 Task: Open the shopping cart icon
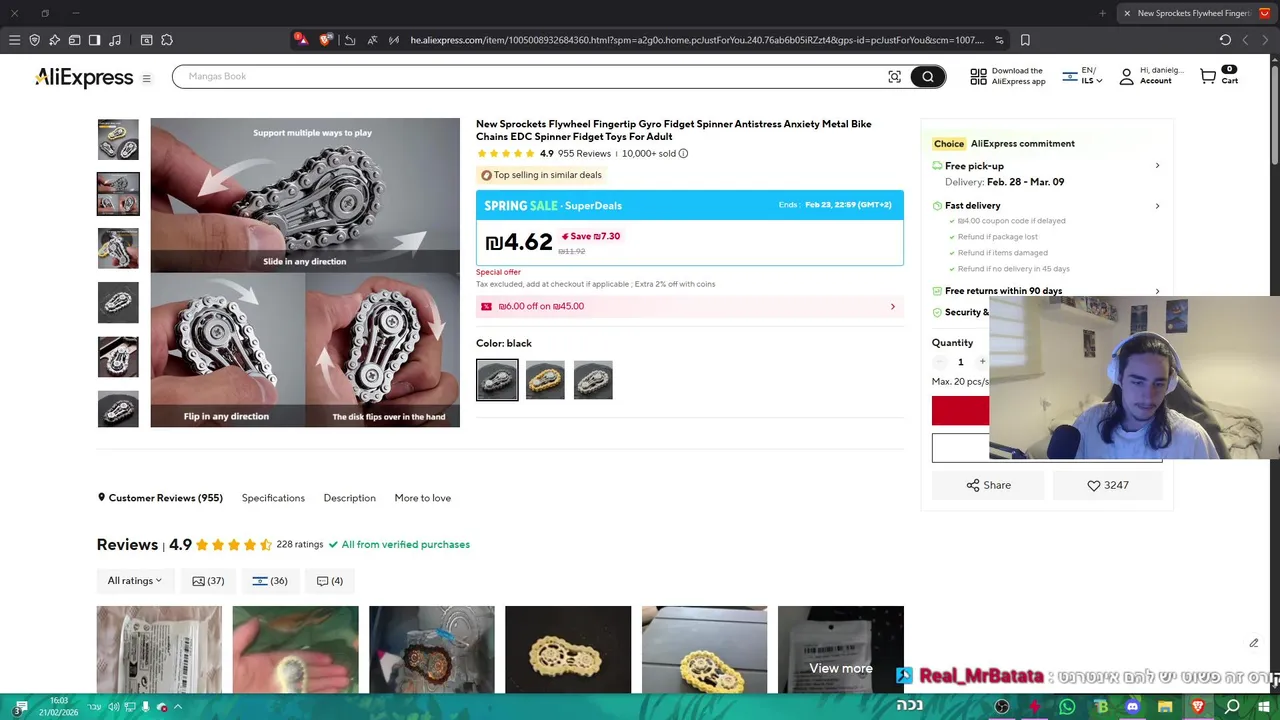1208,76
